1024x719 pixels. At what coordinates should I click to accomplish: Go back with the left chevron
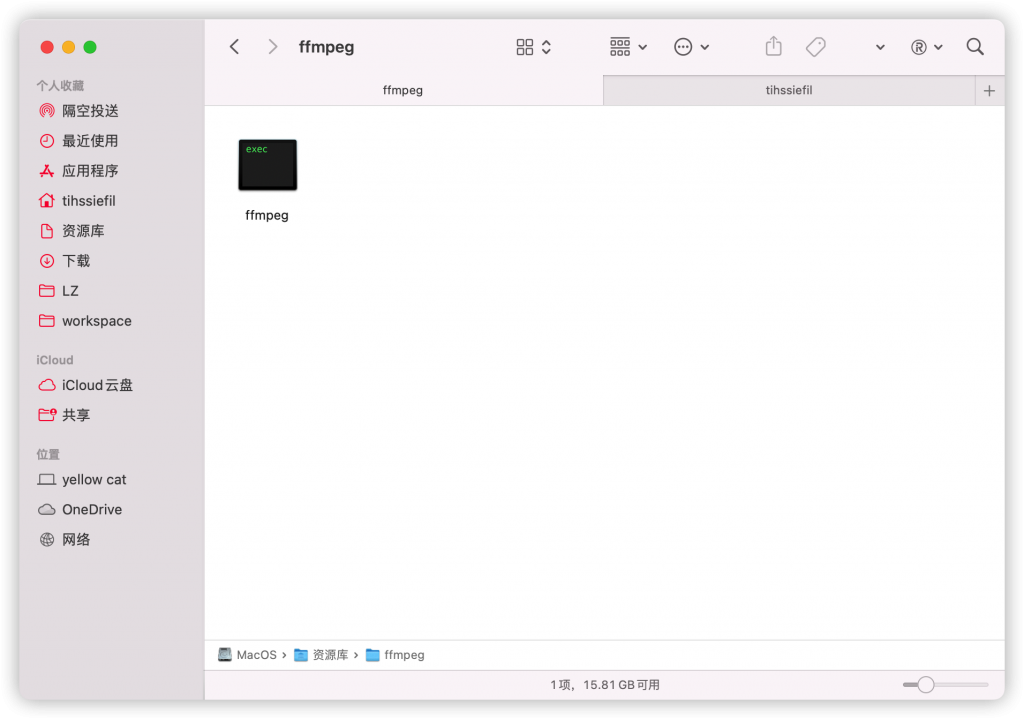(x=235, y=47)
